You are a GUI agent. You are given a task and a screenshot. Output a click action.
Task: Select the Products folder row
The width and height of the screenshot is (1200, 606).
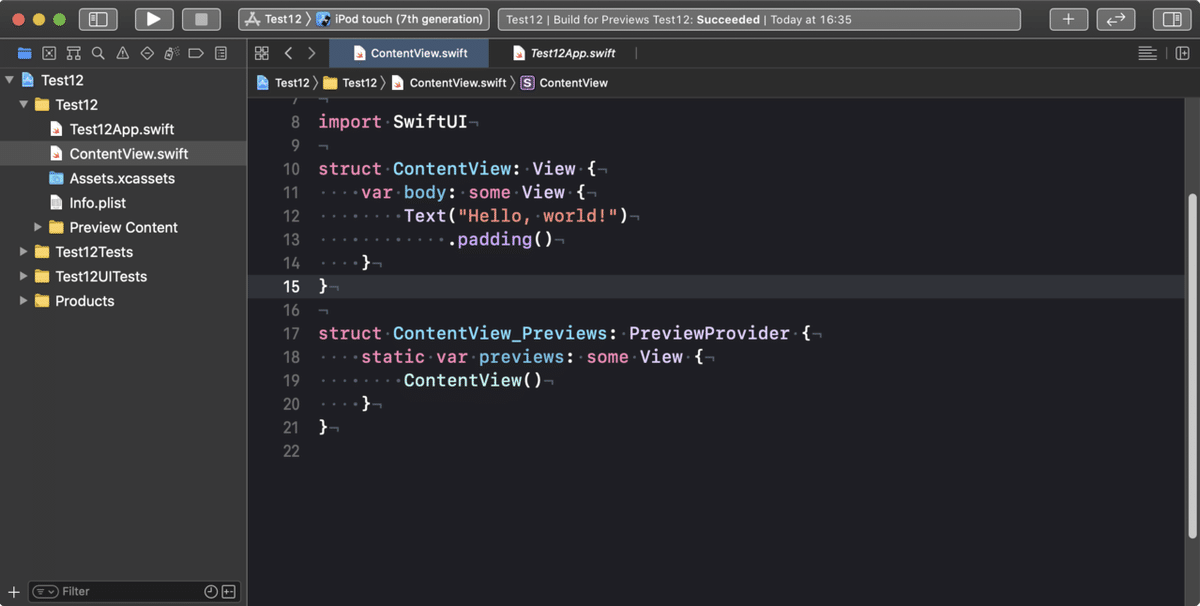[123, 301]
